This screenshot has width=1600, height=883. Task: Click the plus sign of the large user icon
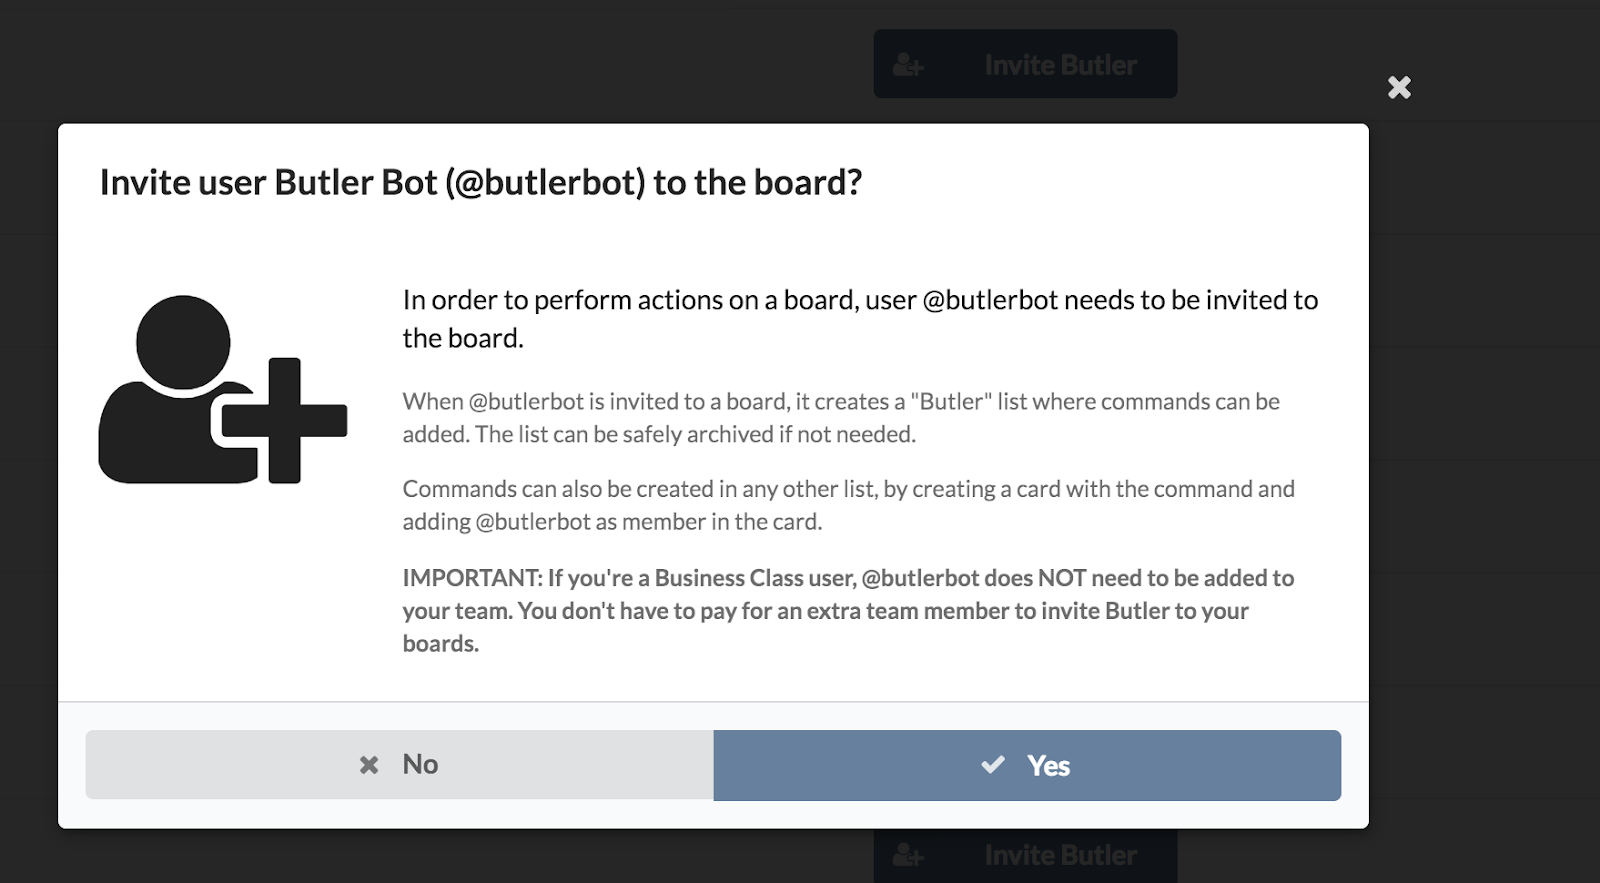[285, 420]
